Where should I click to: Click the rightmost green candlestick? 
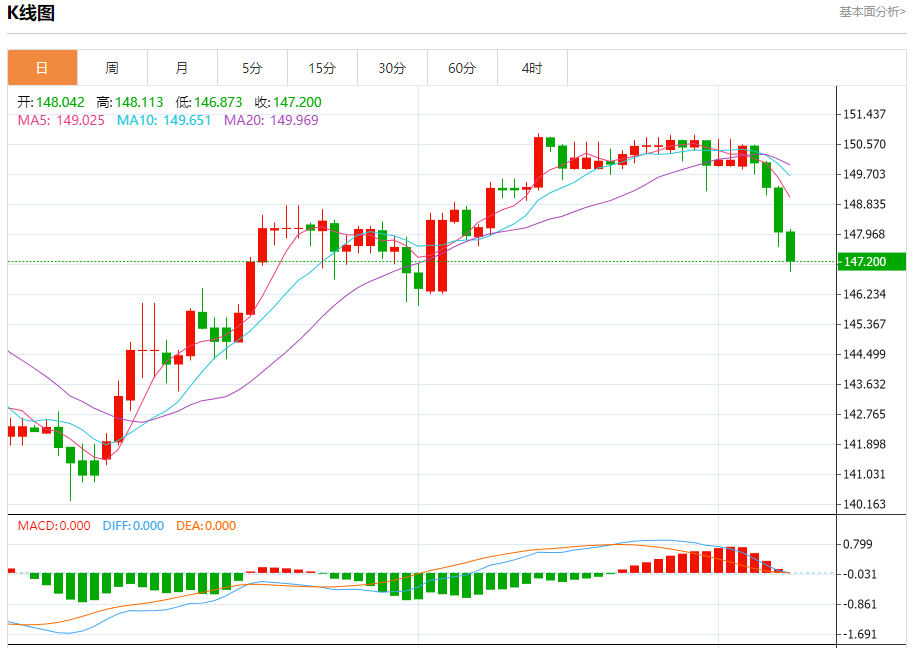790,246
